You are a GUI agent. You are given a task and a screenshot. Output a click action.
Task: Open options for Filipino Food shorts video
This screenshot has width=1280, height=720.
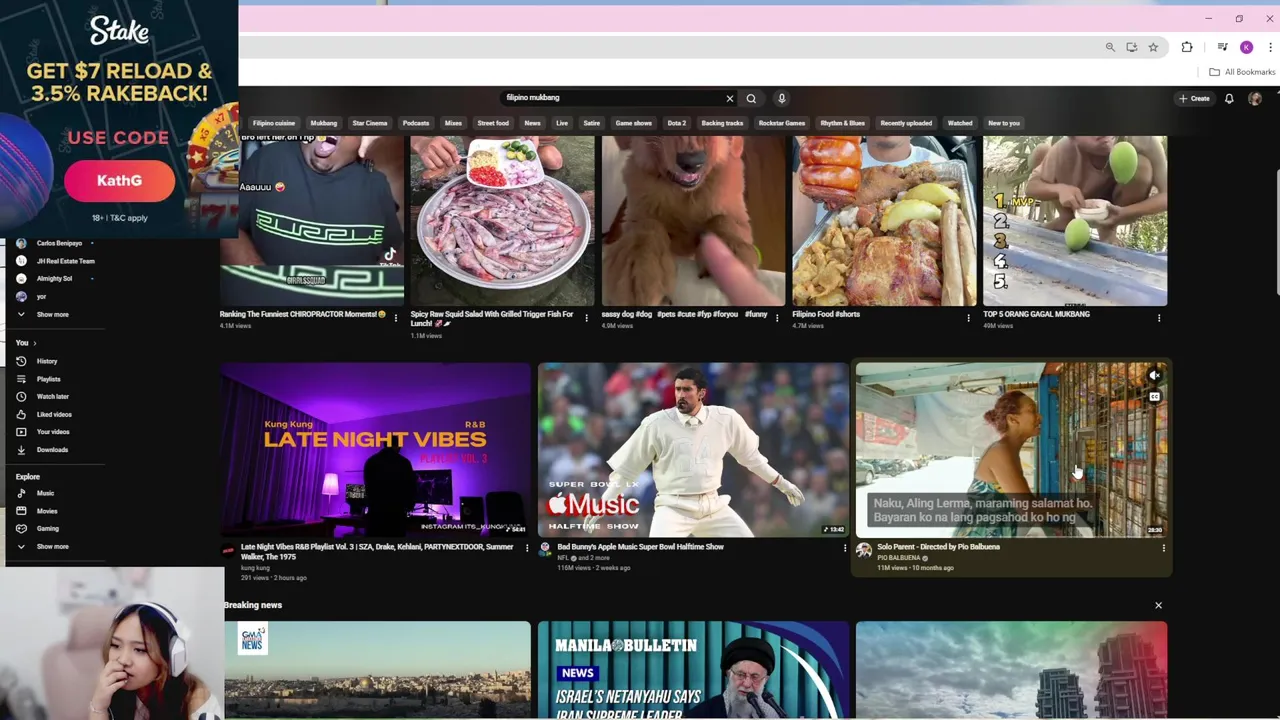click(x=968, y=318)
